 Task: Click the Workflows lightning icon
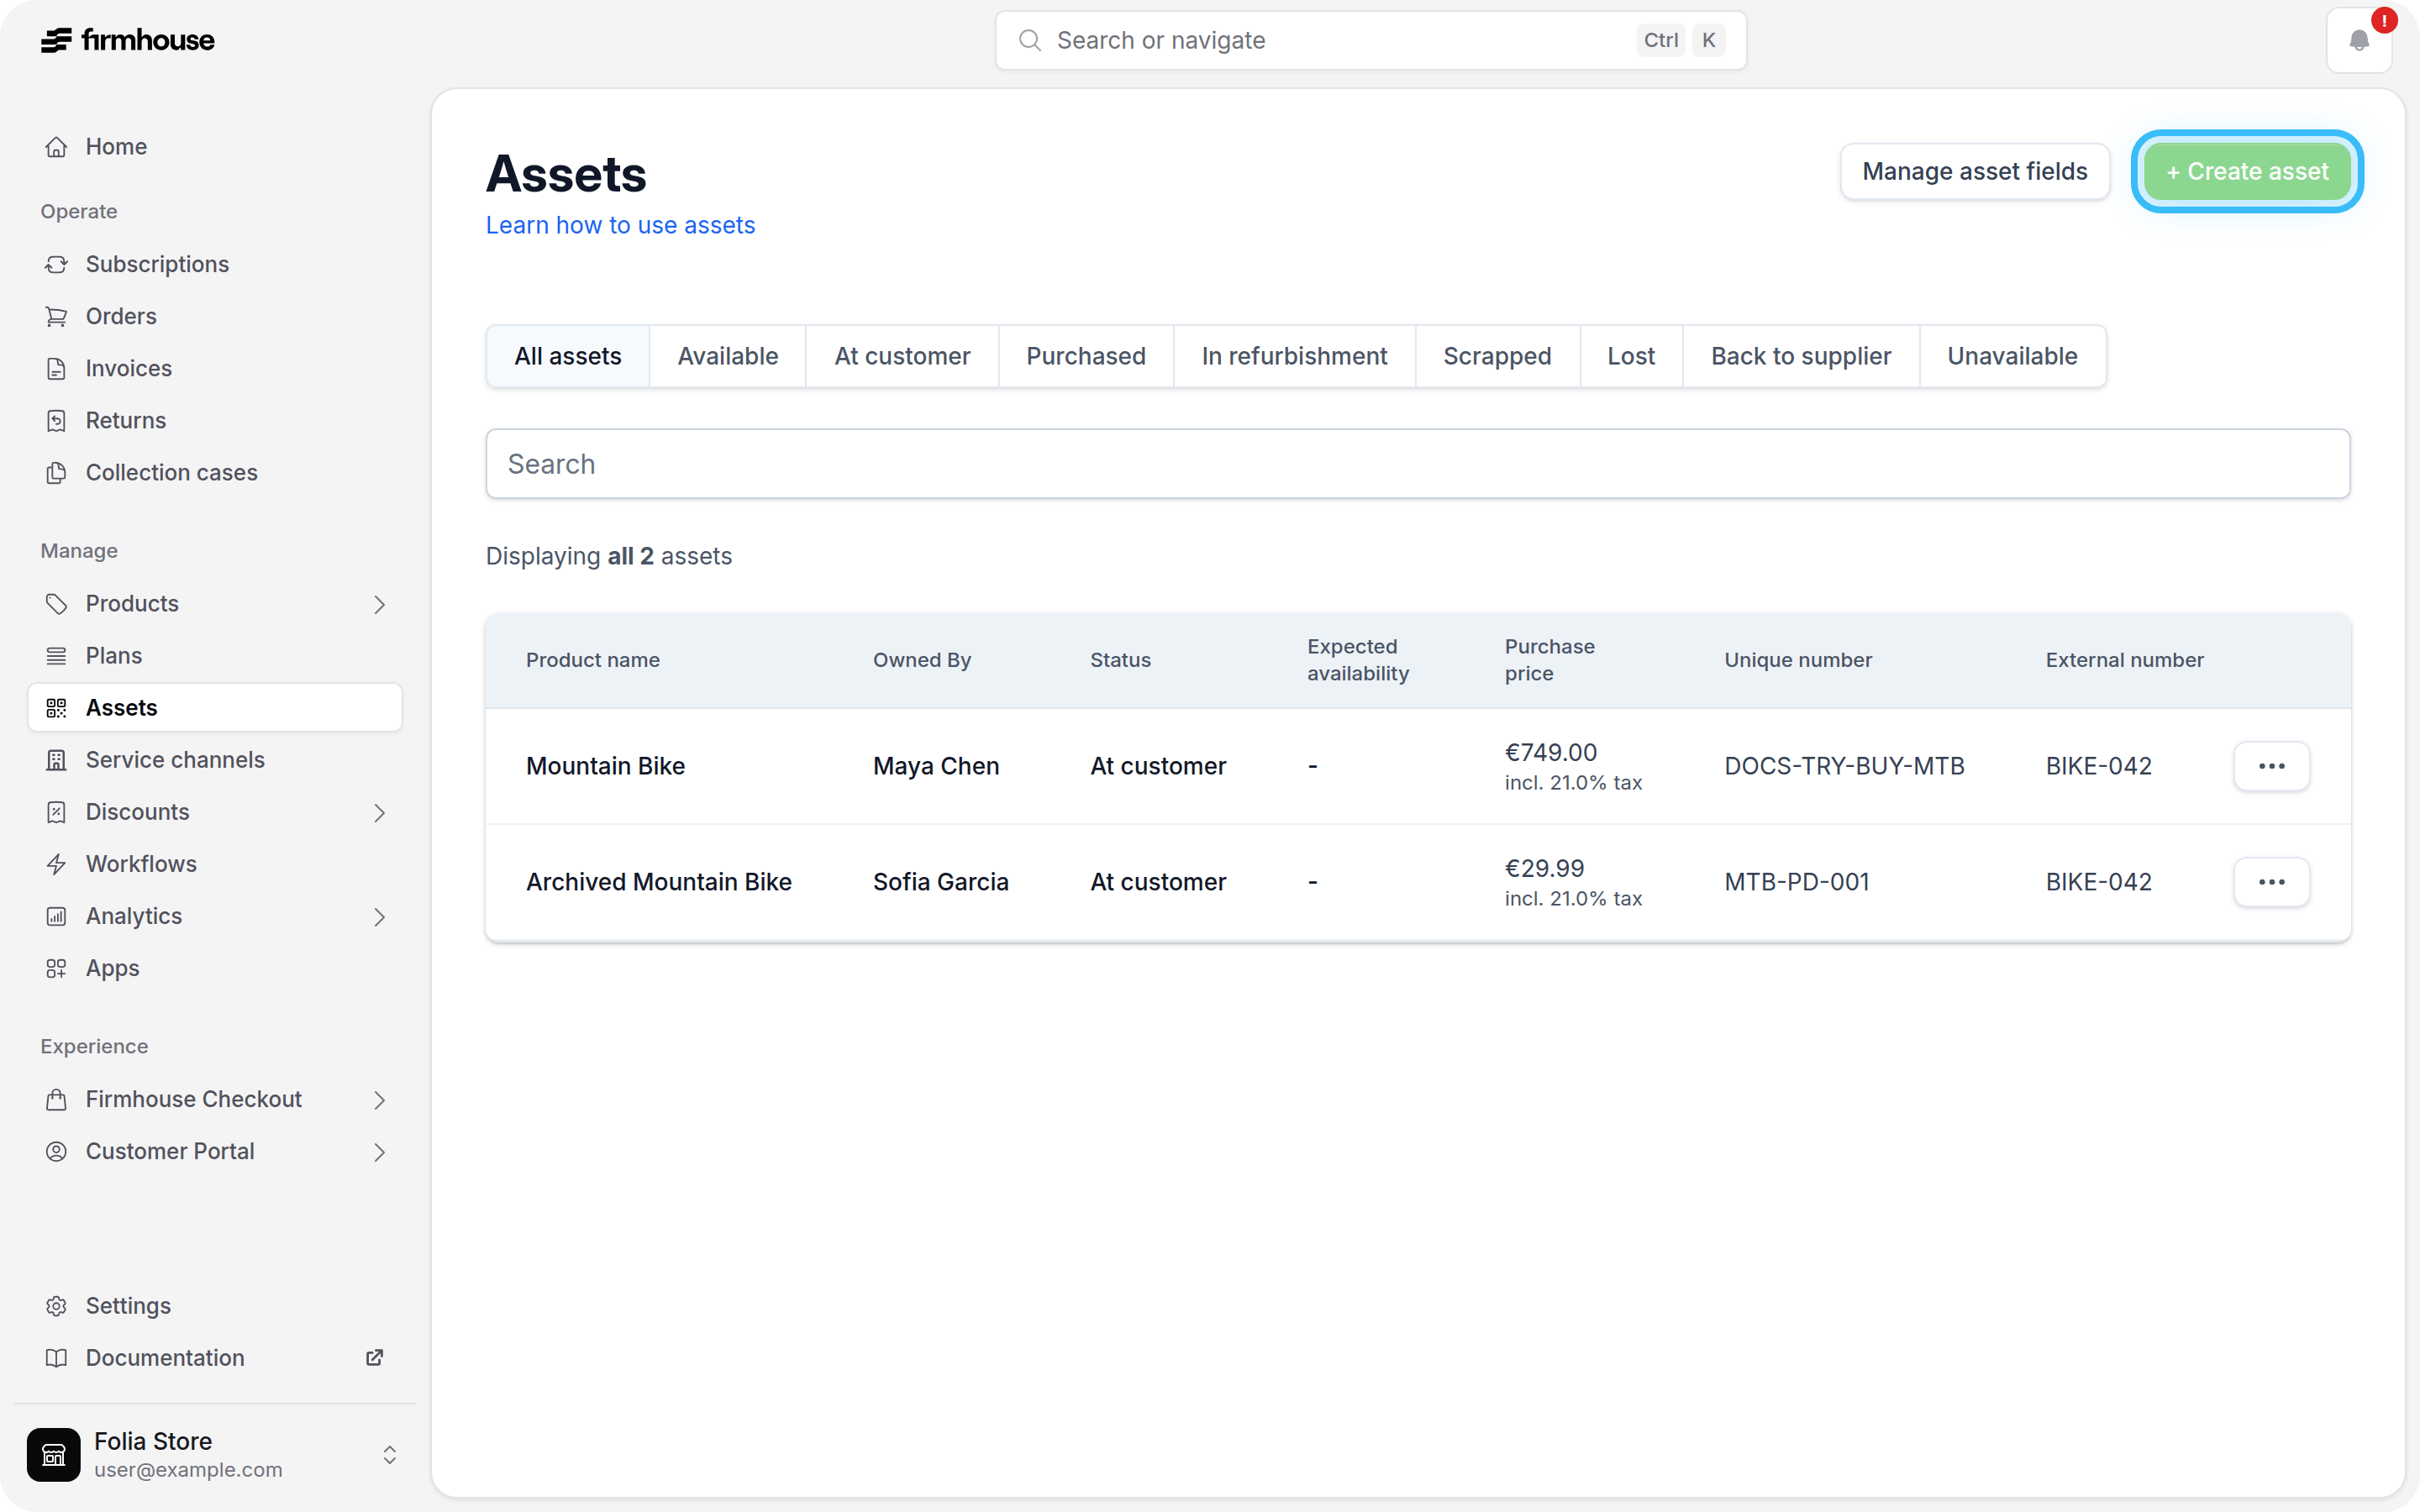point(57,864)
